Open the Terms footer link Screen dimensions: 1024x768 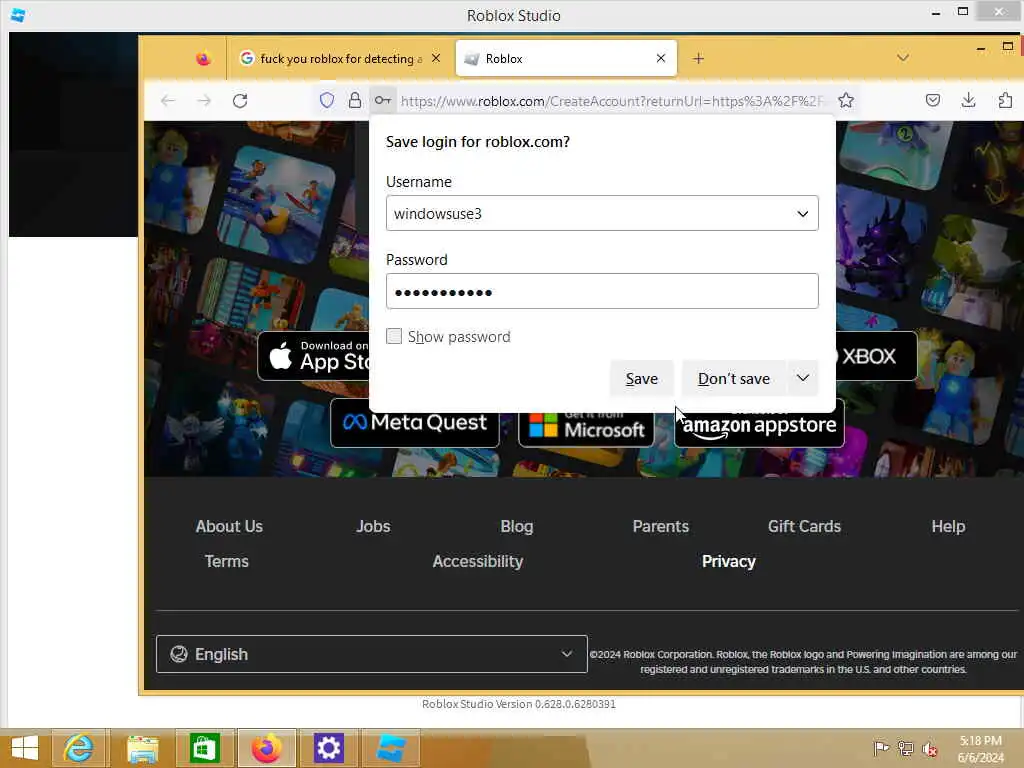pos(227,562)
